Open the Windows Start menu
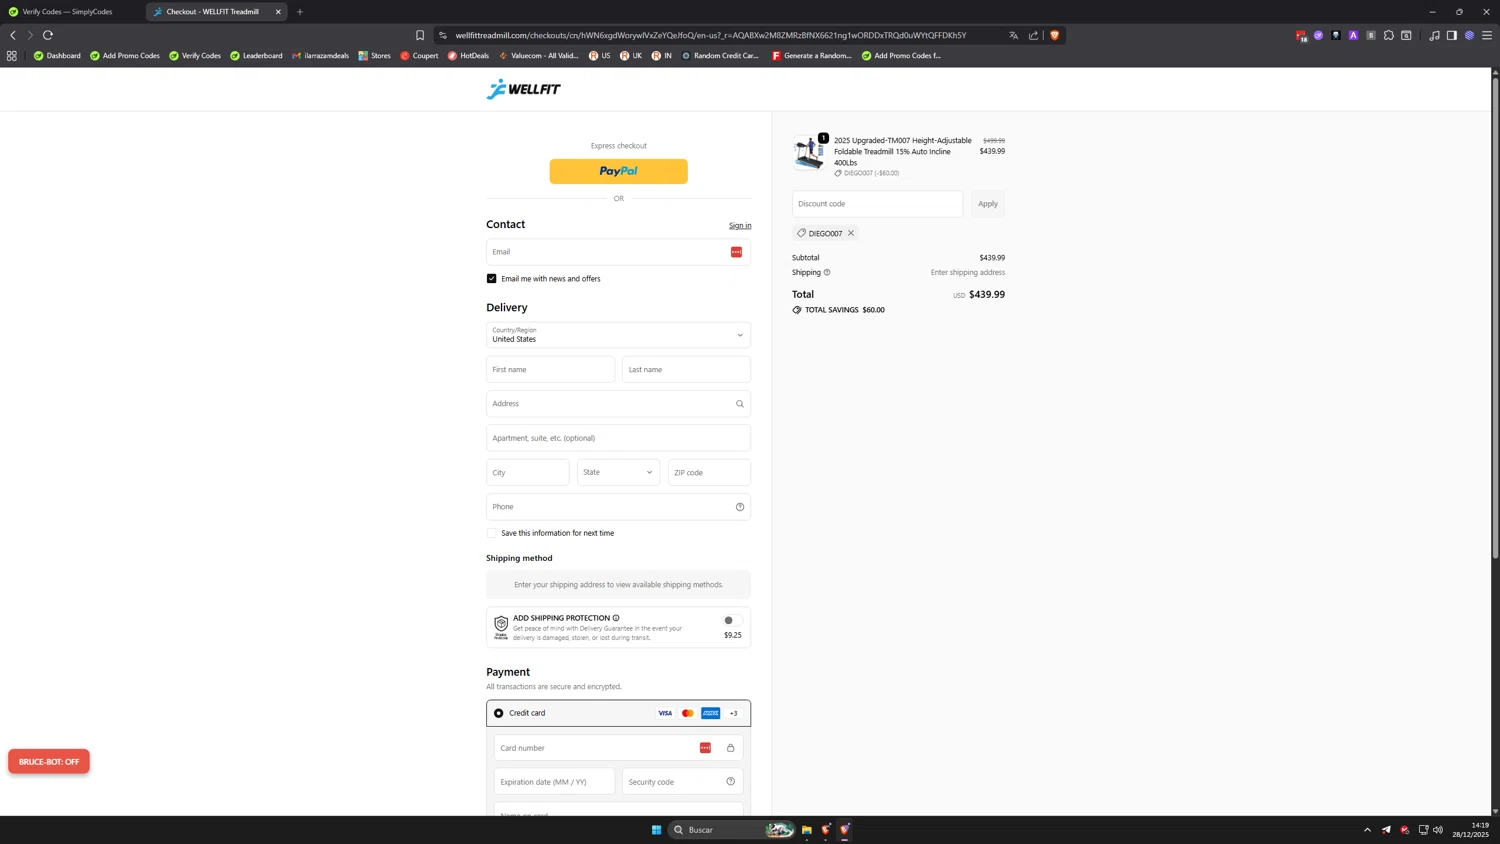Viewport: 1500px width, 844px height. (x=657, y=830)
